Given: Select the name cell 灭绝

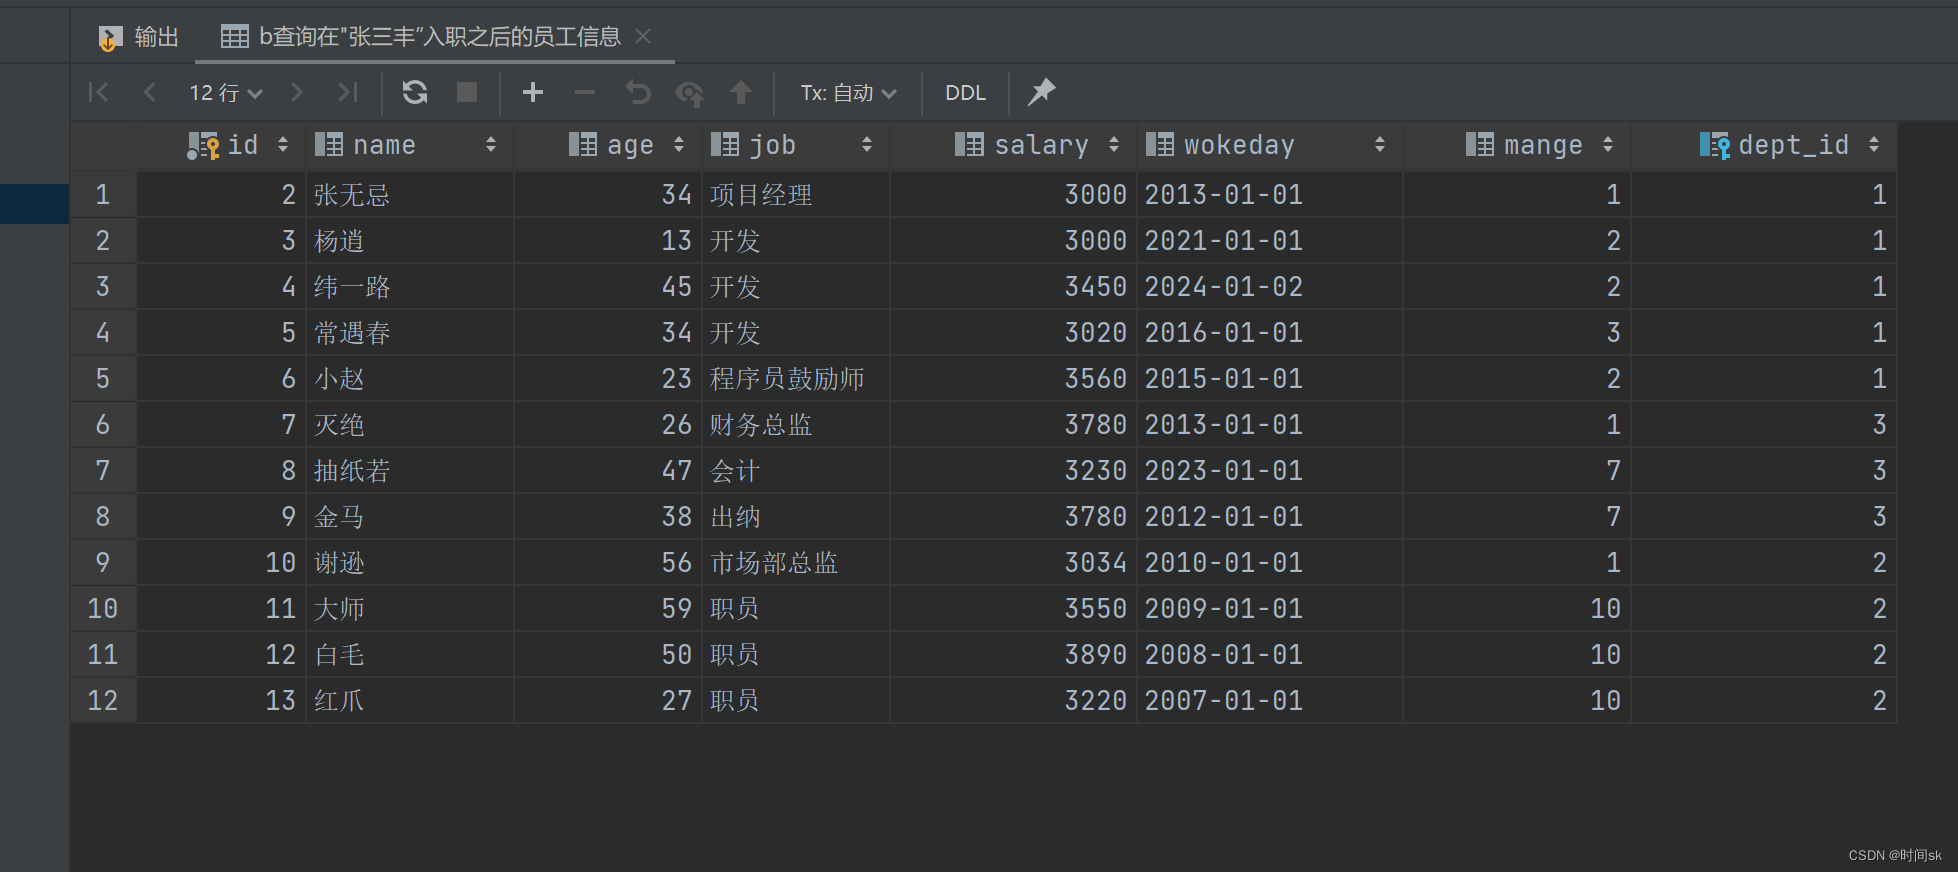Looking at the screenshot, I should pos(409,425).
